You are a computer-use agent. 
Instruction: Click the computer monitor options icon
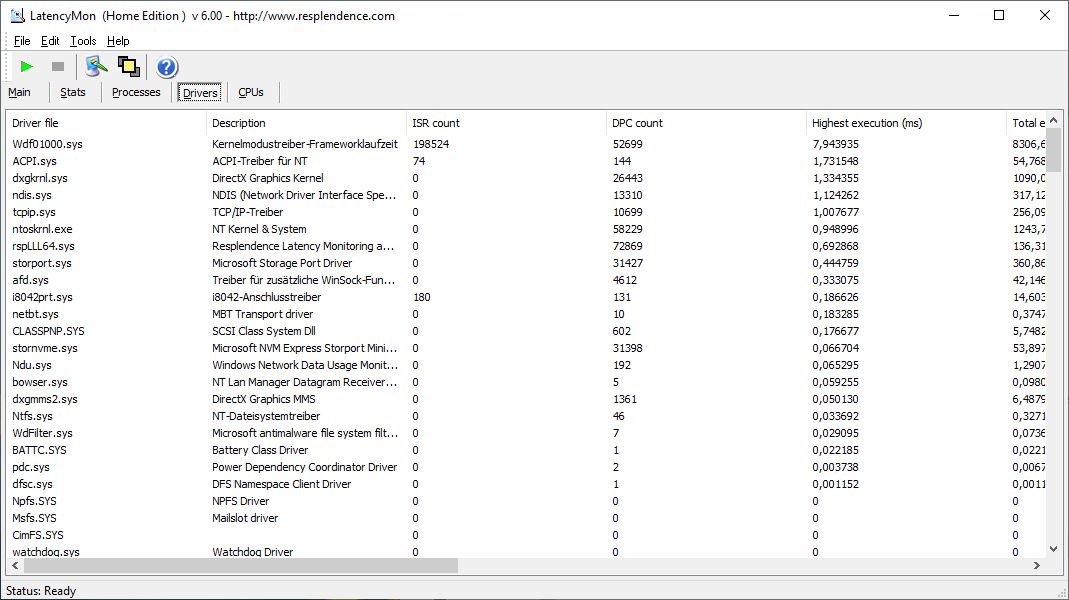coord(96,67)
